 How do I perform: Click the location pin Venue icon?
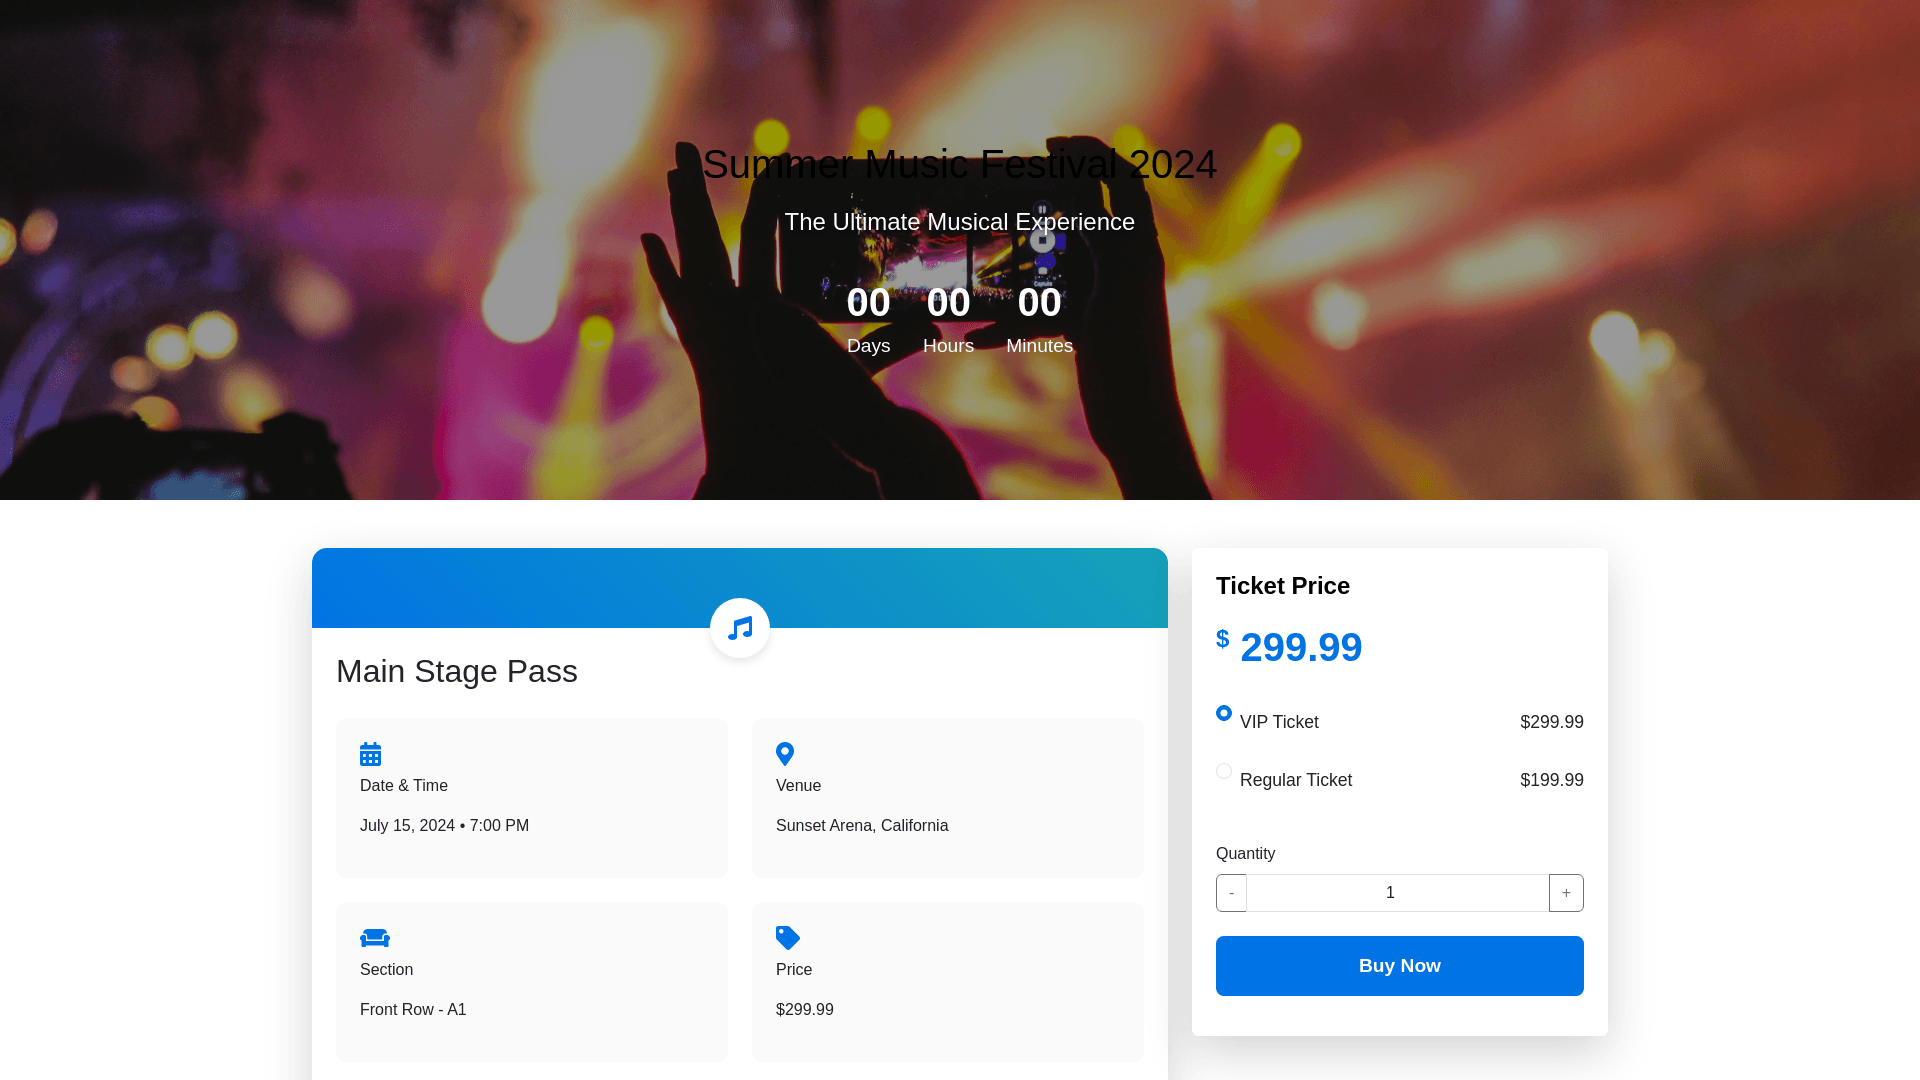(x=785, y=754)
